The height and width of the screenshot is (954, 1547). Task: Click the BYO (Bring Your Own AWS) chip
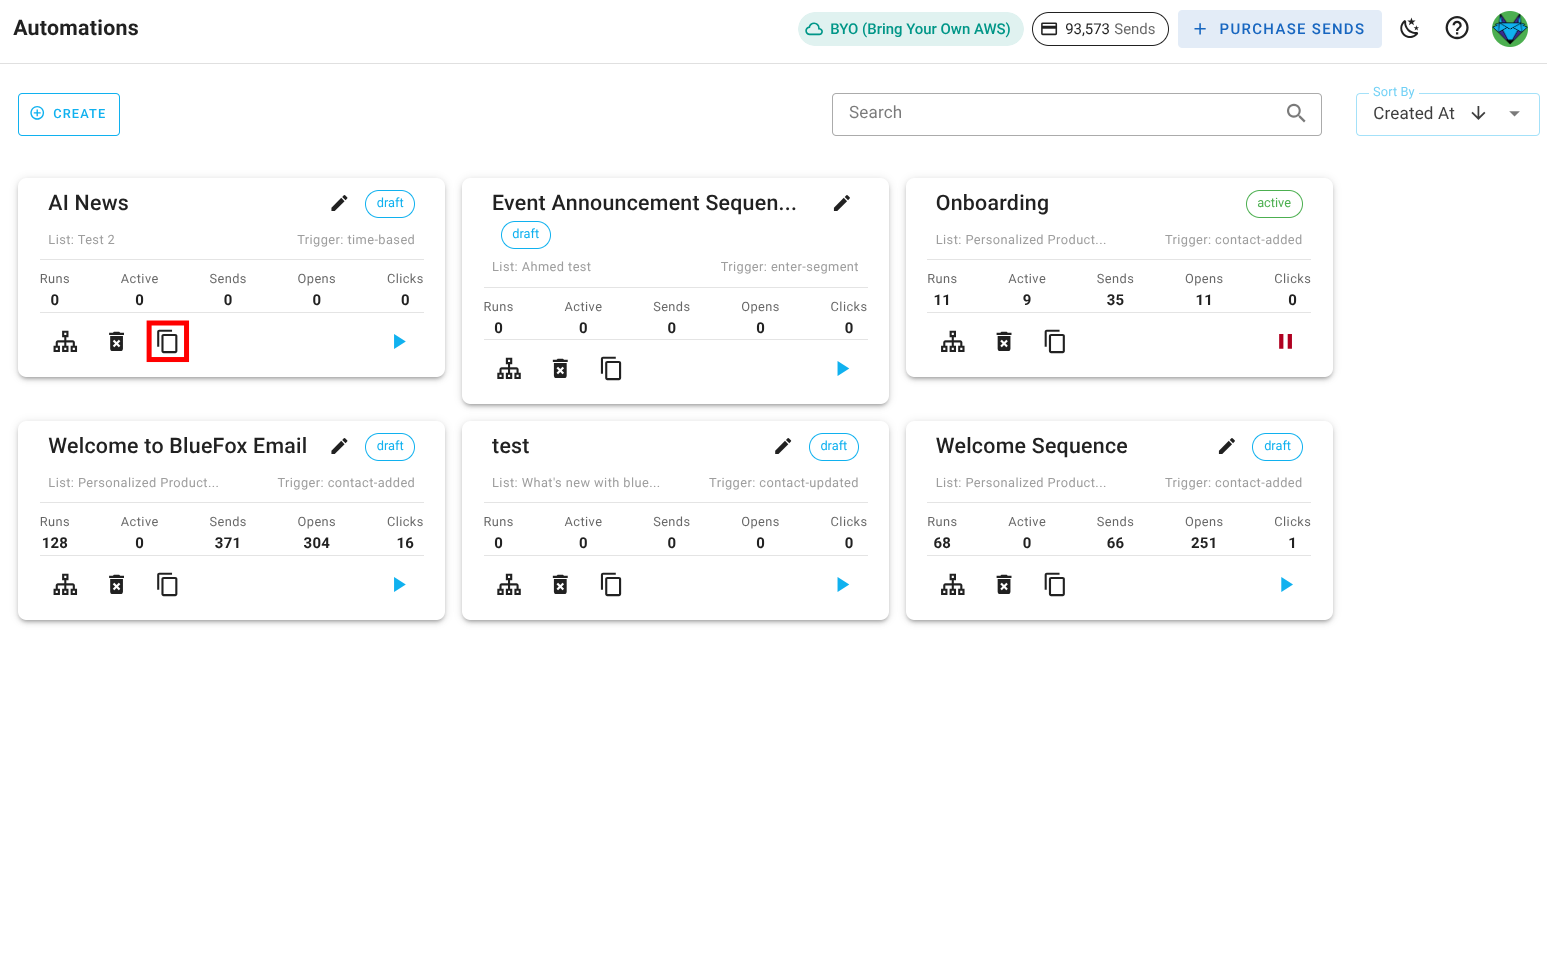910,29
